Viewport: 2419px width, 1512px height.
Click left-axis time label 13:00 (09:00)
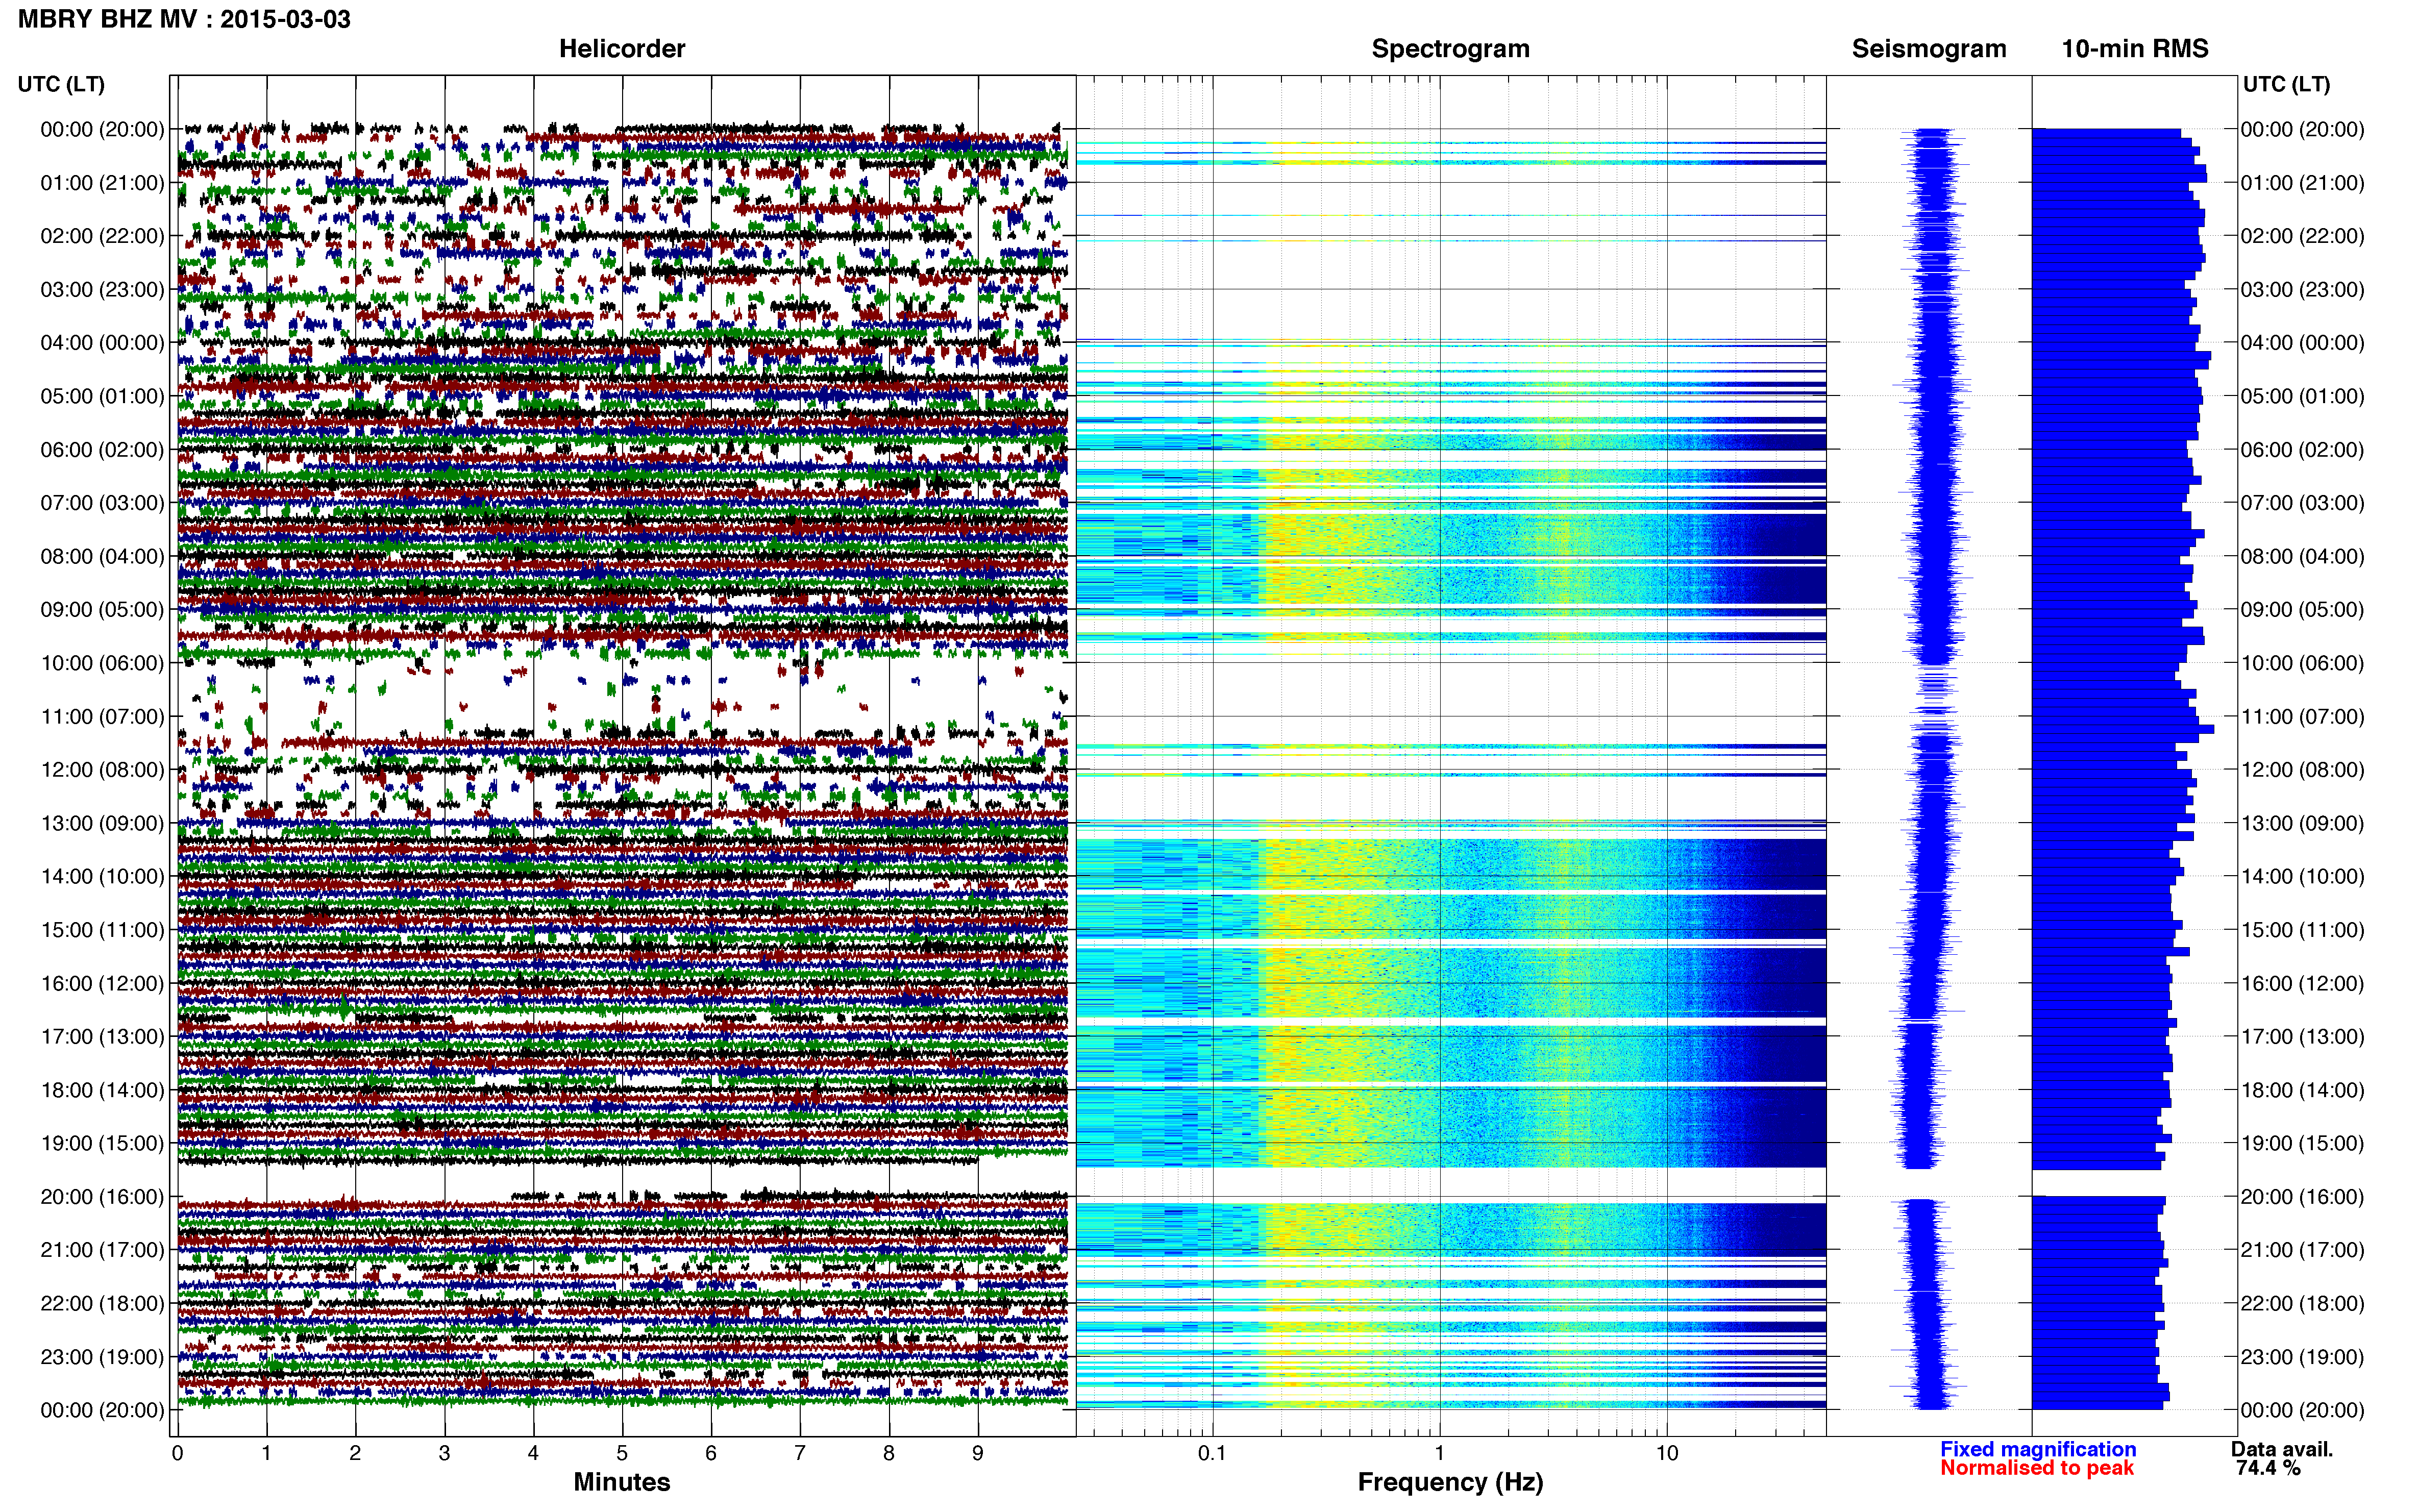[x=102, y=823]
